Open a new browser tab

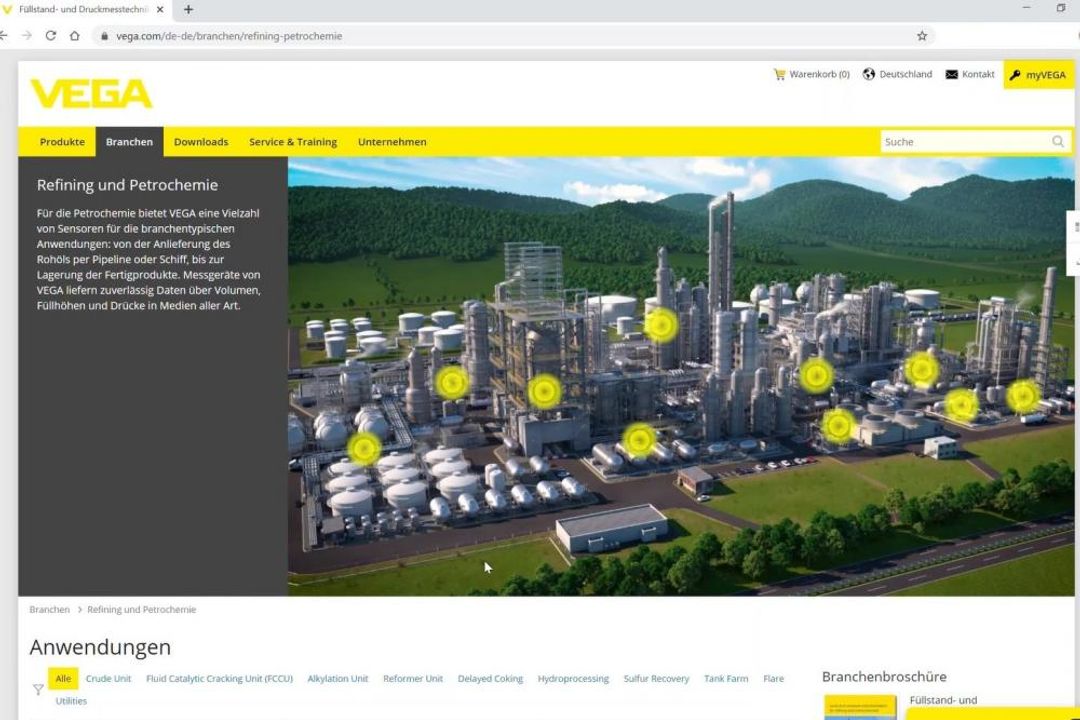pyautogui.click(x=188, y=10)
